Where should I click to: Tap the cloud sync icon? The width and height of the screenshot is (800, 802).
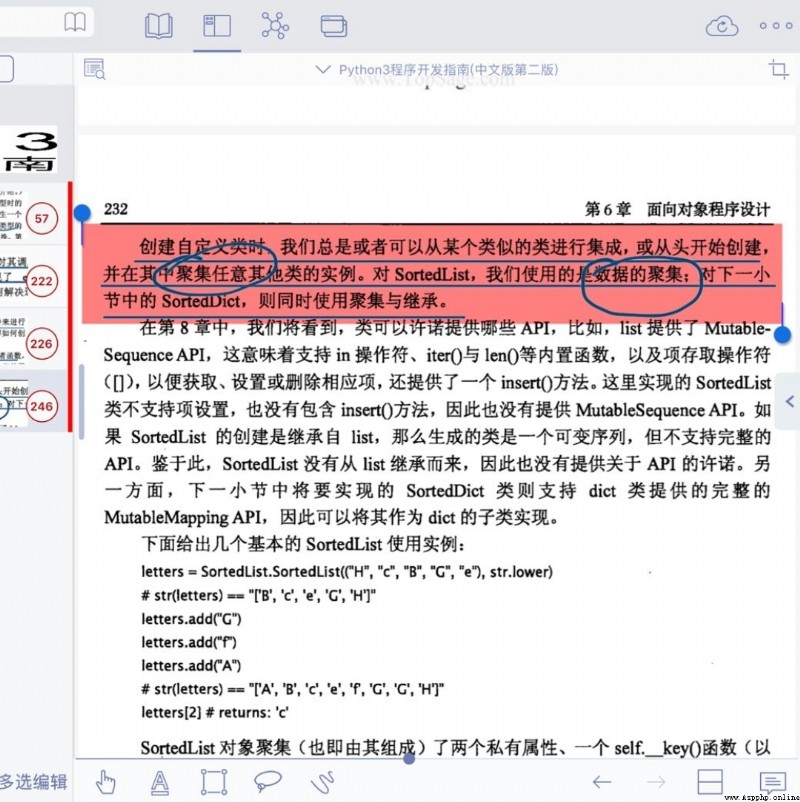722,26
